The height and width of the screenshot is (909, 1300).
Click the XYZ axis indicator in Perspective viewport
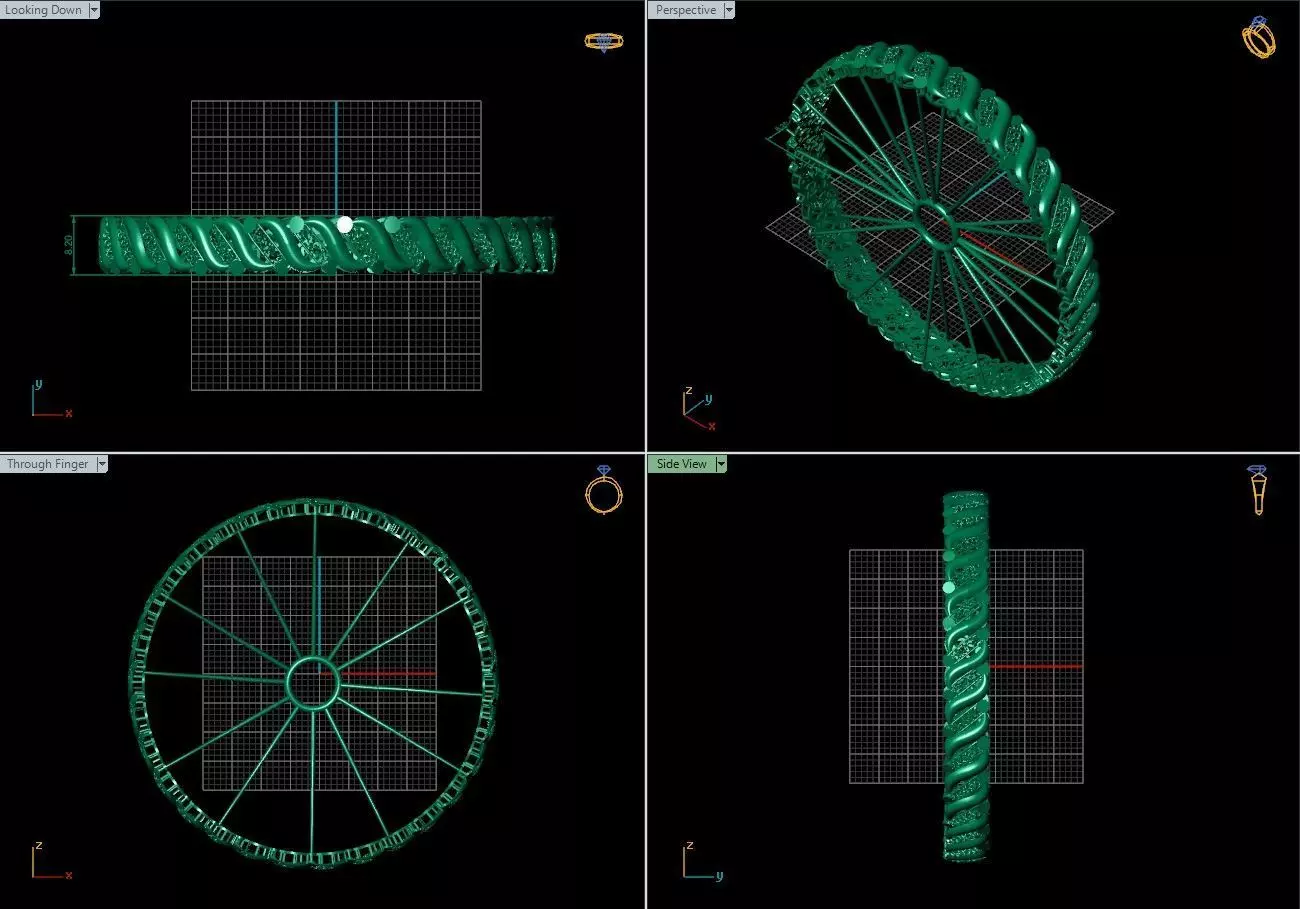699,409
